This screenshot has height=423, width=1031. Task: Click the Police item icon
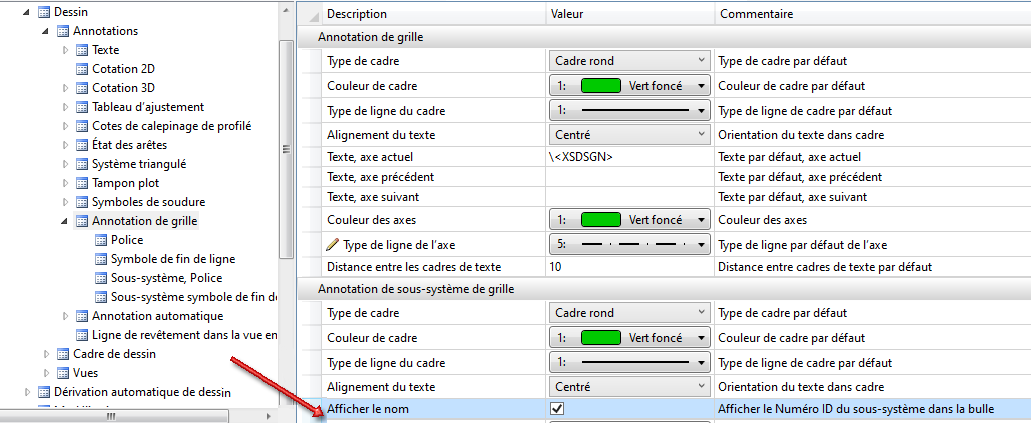pos(101,240)
